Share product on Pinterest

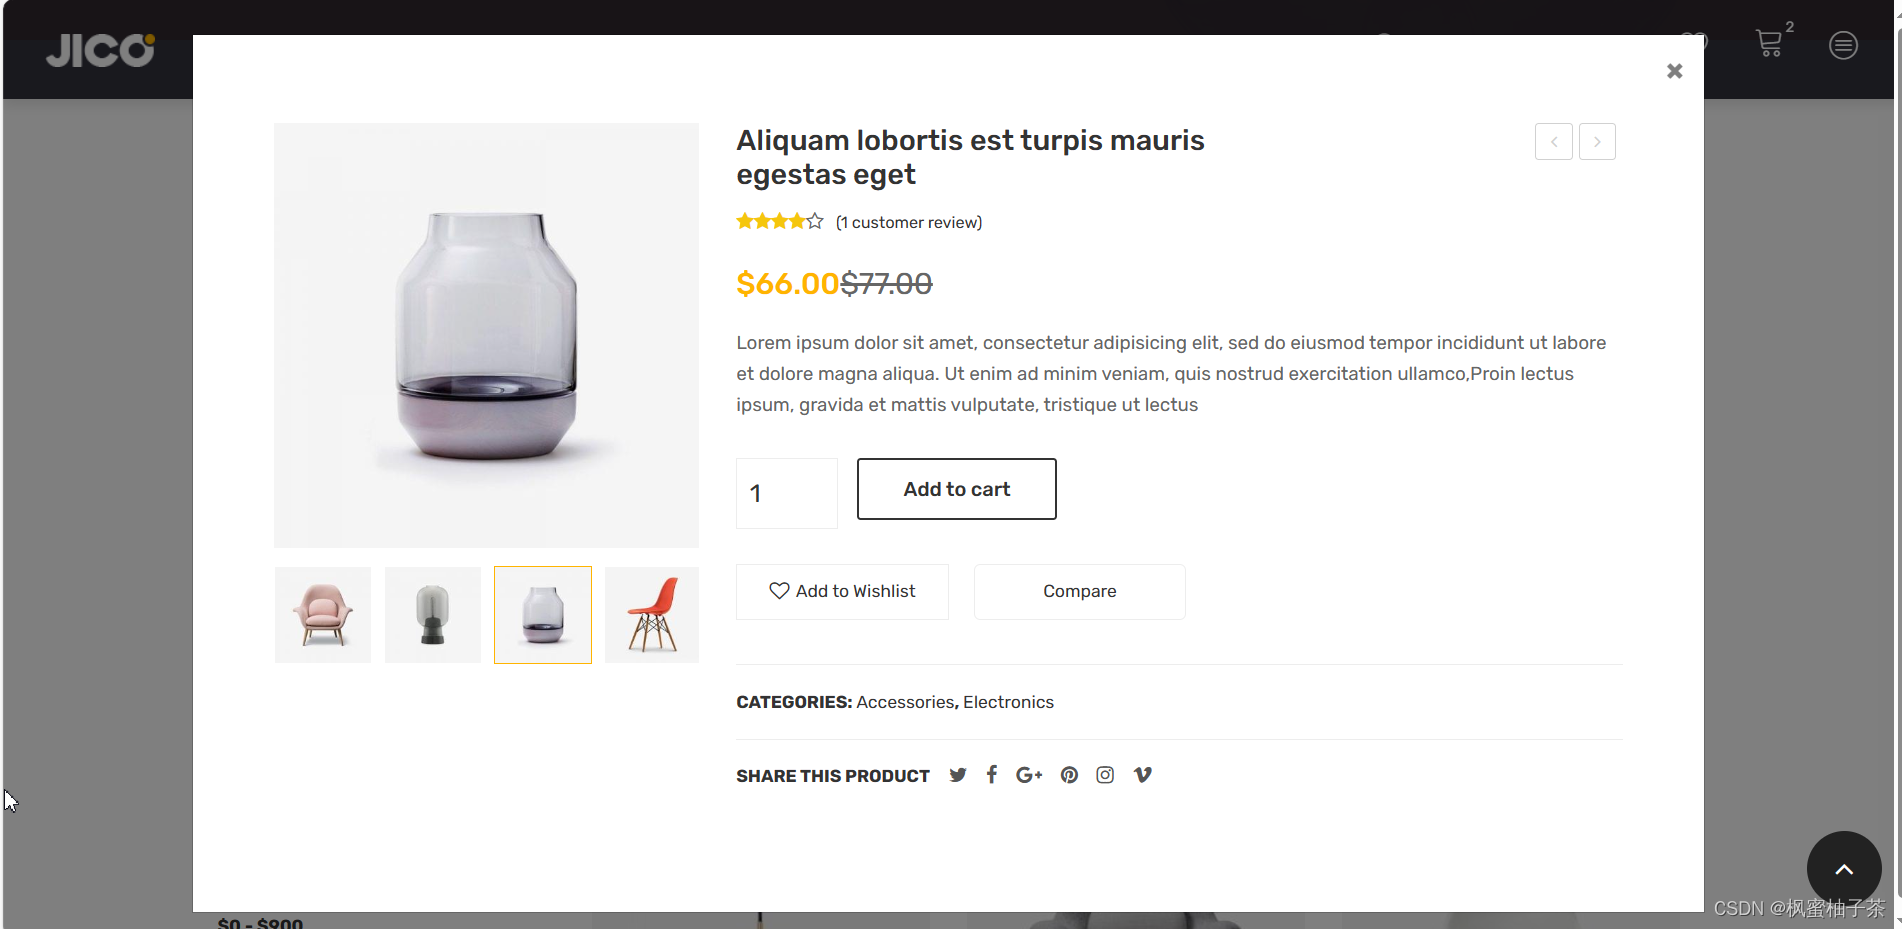[x=1069, y=775]
